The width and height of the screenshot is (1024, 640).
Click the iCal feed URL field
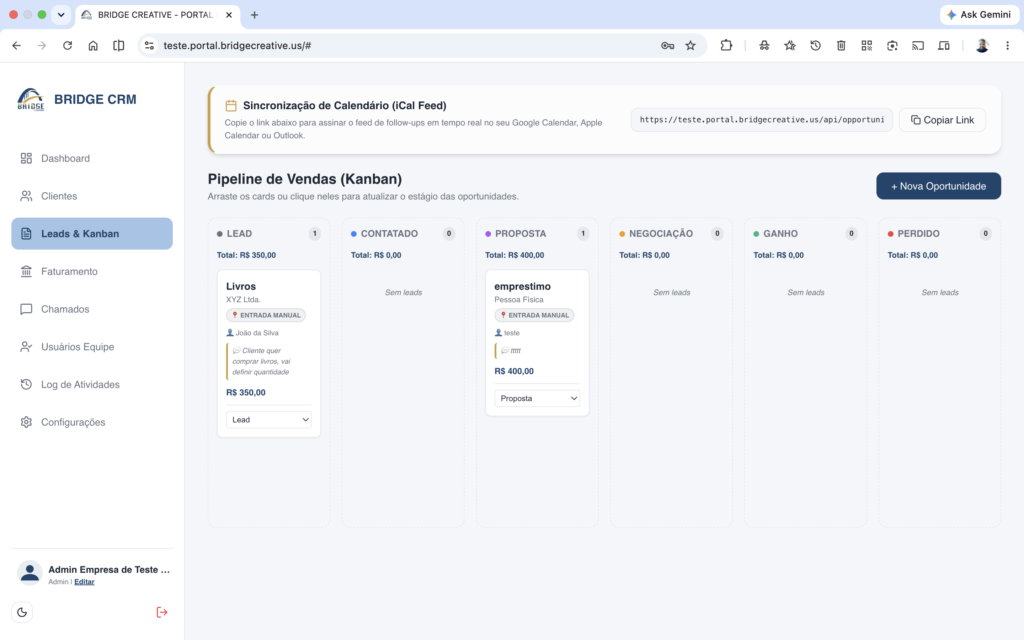[761, 120]
